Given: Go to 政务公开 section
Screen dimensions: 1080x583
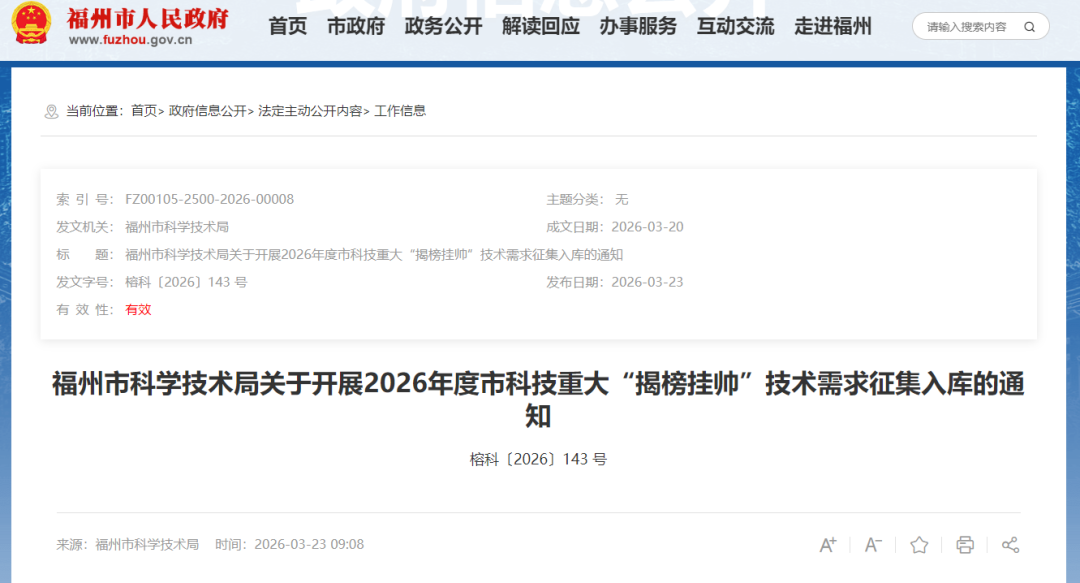Looking at the screenshot, I should click(443, 27).
